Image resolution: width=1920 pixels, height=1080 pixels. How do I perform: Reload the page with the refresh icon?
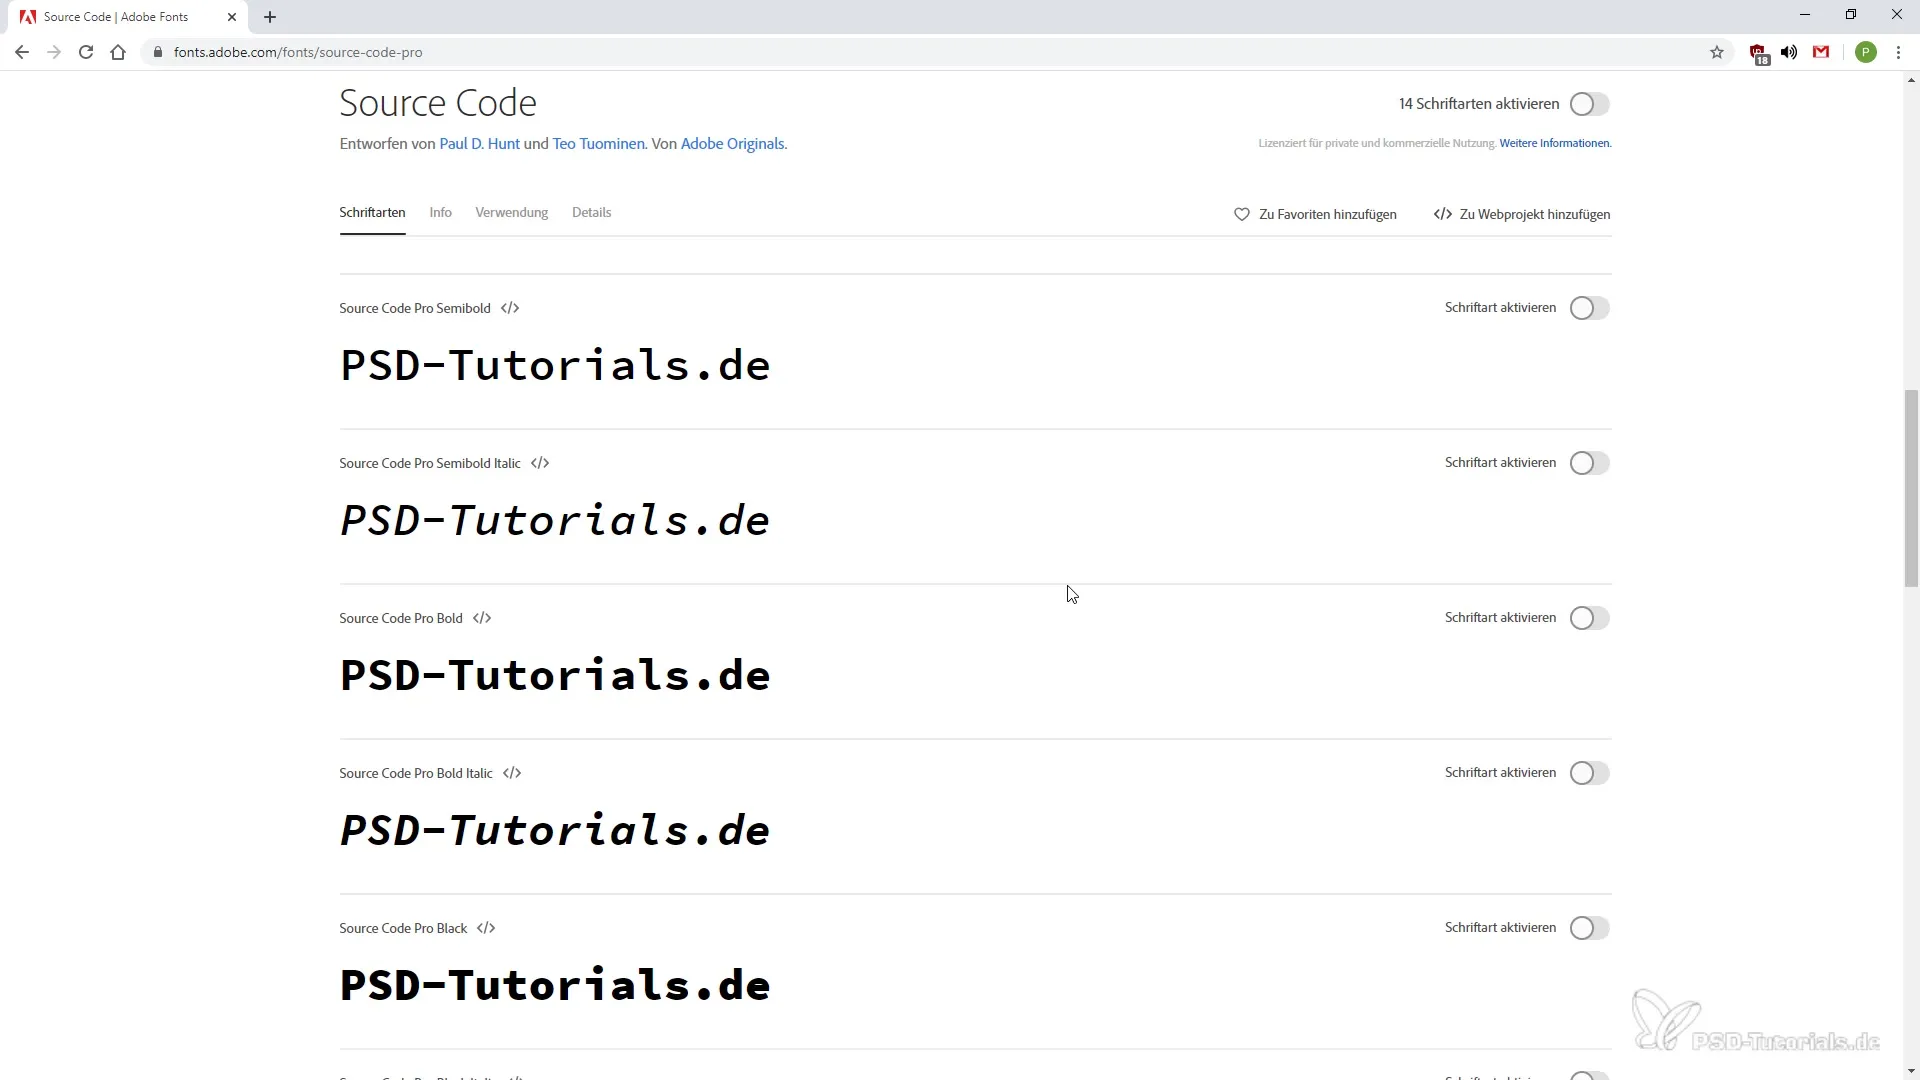[x=86, y=52]
